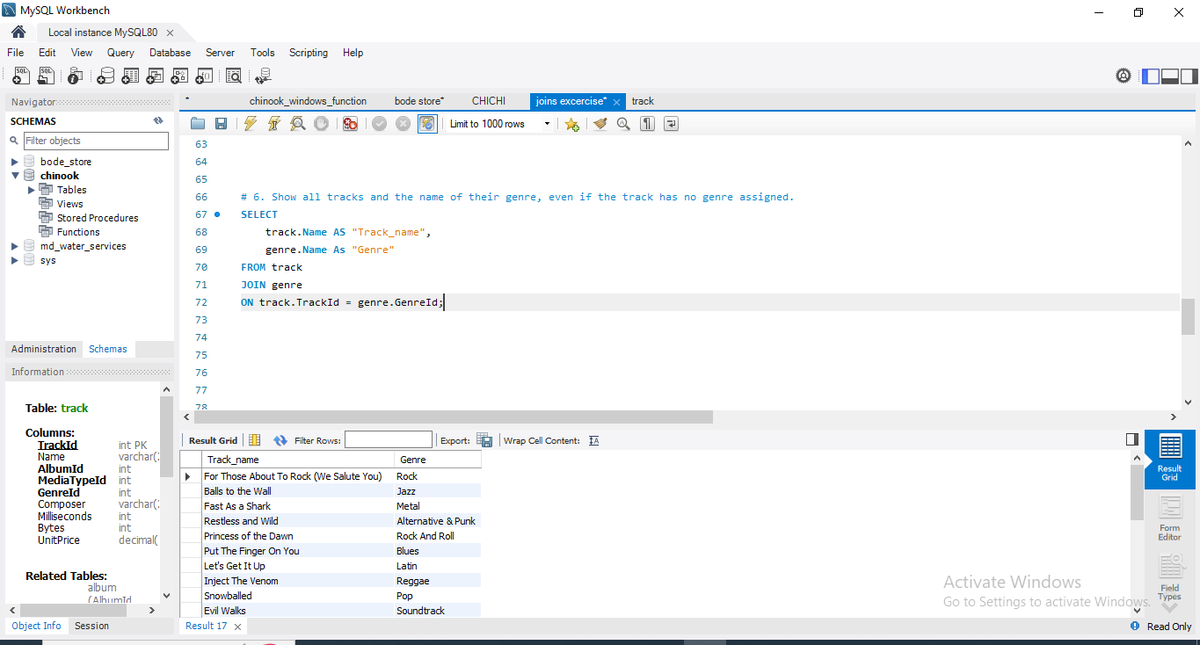The image size is (1200, 645).
Task: Refresh result grid data icon
Action: click(281, 440)
